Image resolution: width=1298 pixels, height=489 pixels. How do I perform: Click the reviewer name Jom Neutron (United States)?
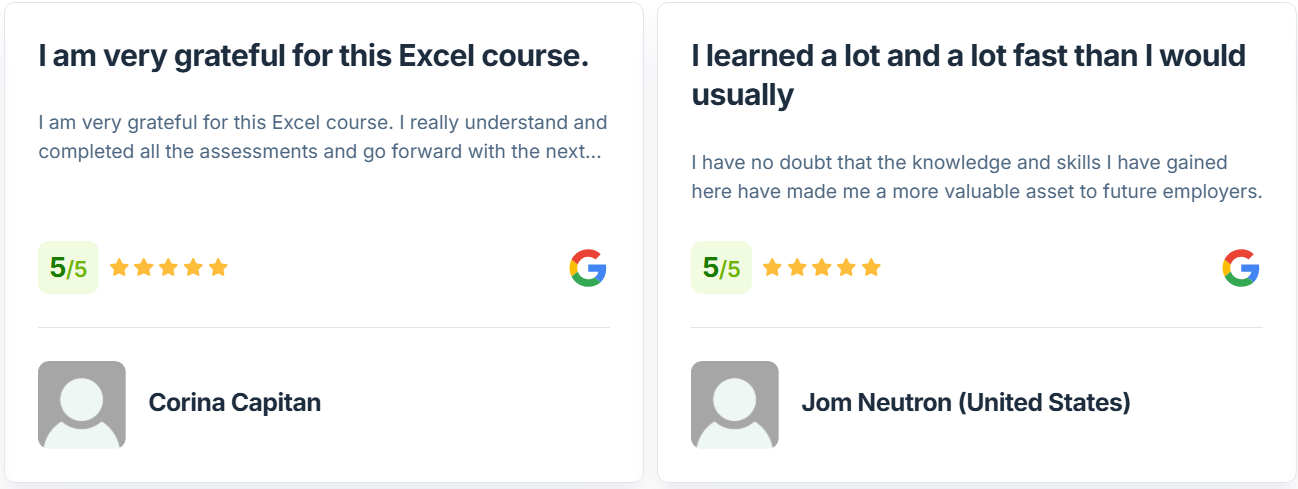click(x=966, y=403)
